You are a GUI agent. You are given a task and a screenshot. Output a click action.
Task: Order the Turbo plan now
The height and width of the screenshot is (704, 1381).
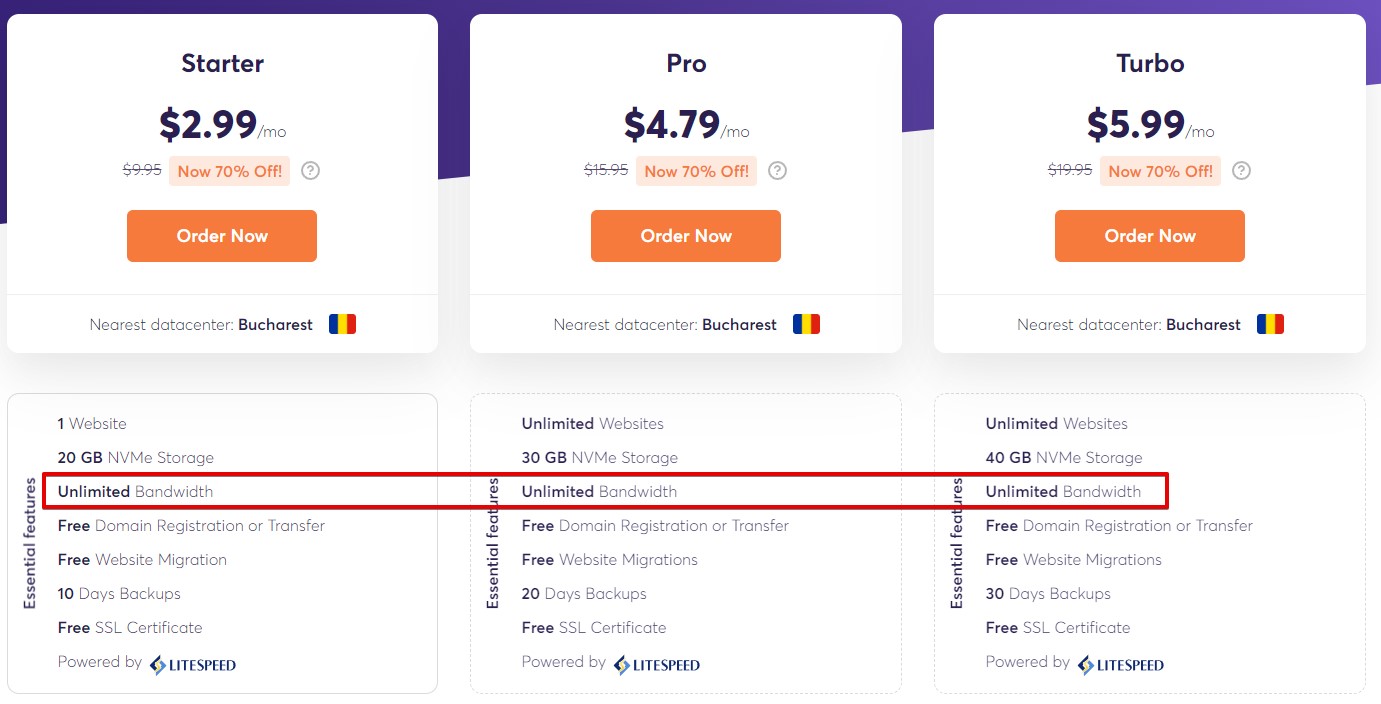[1150, 236]
